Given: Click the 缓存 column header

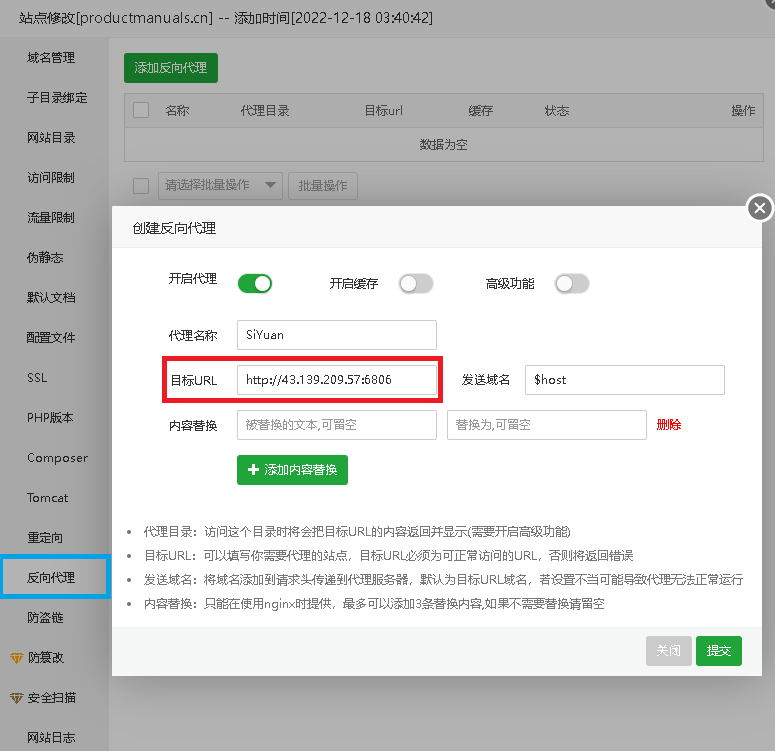Looking at the screenshot, I should pos(480,111).
